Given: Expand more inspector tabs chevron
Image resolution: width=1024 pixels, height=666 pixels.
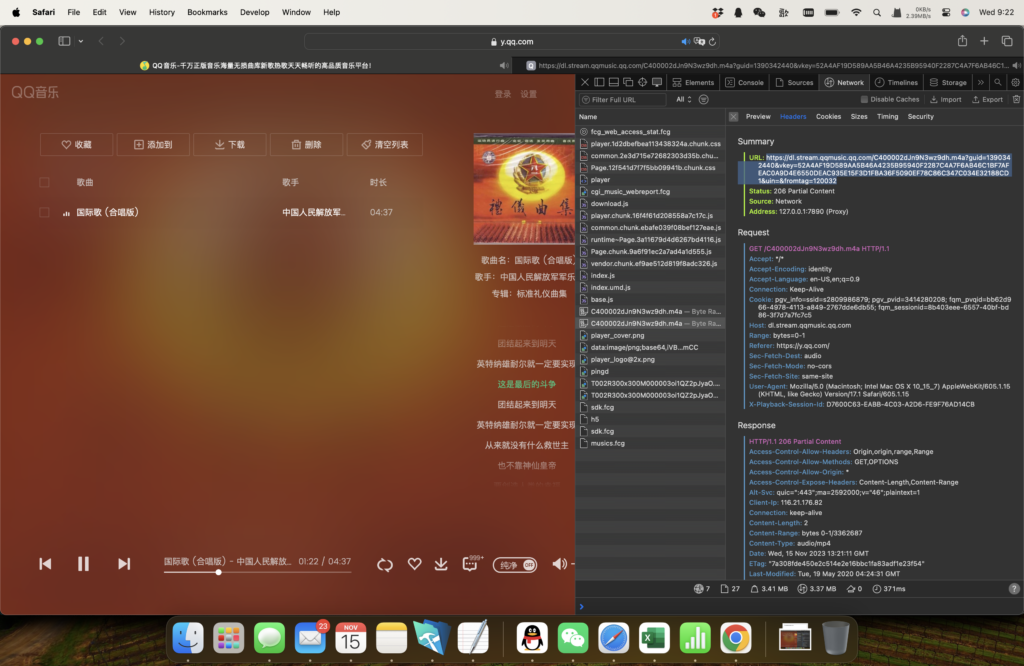Looking at the screenshot, I should tap(980, 82).
